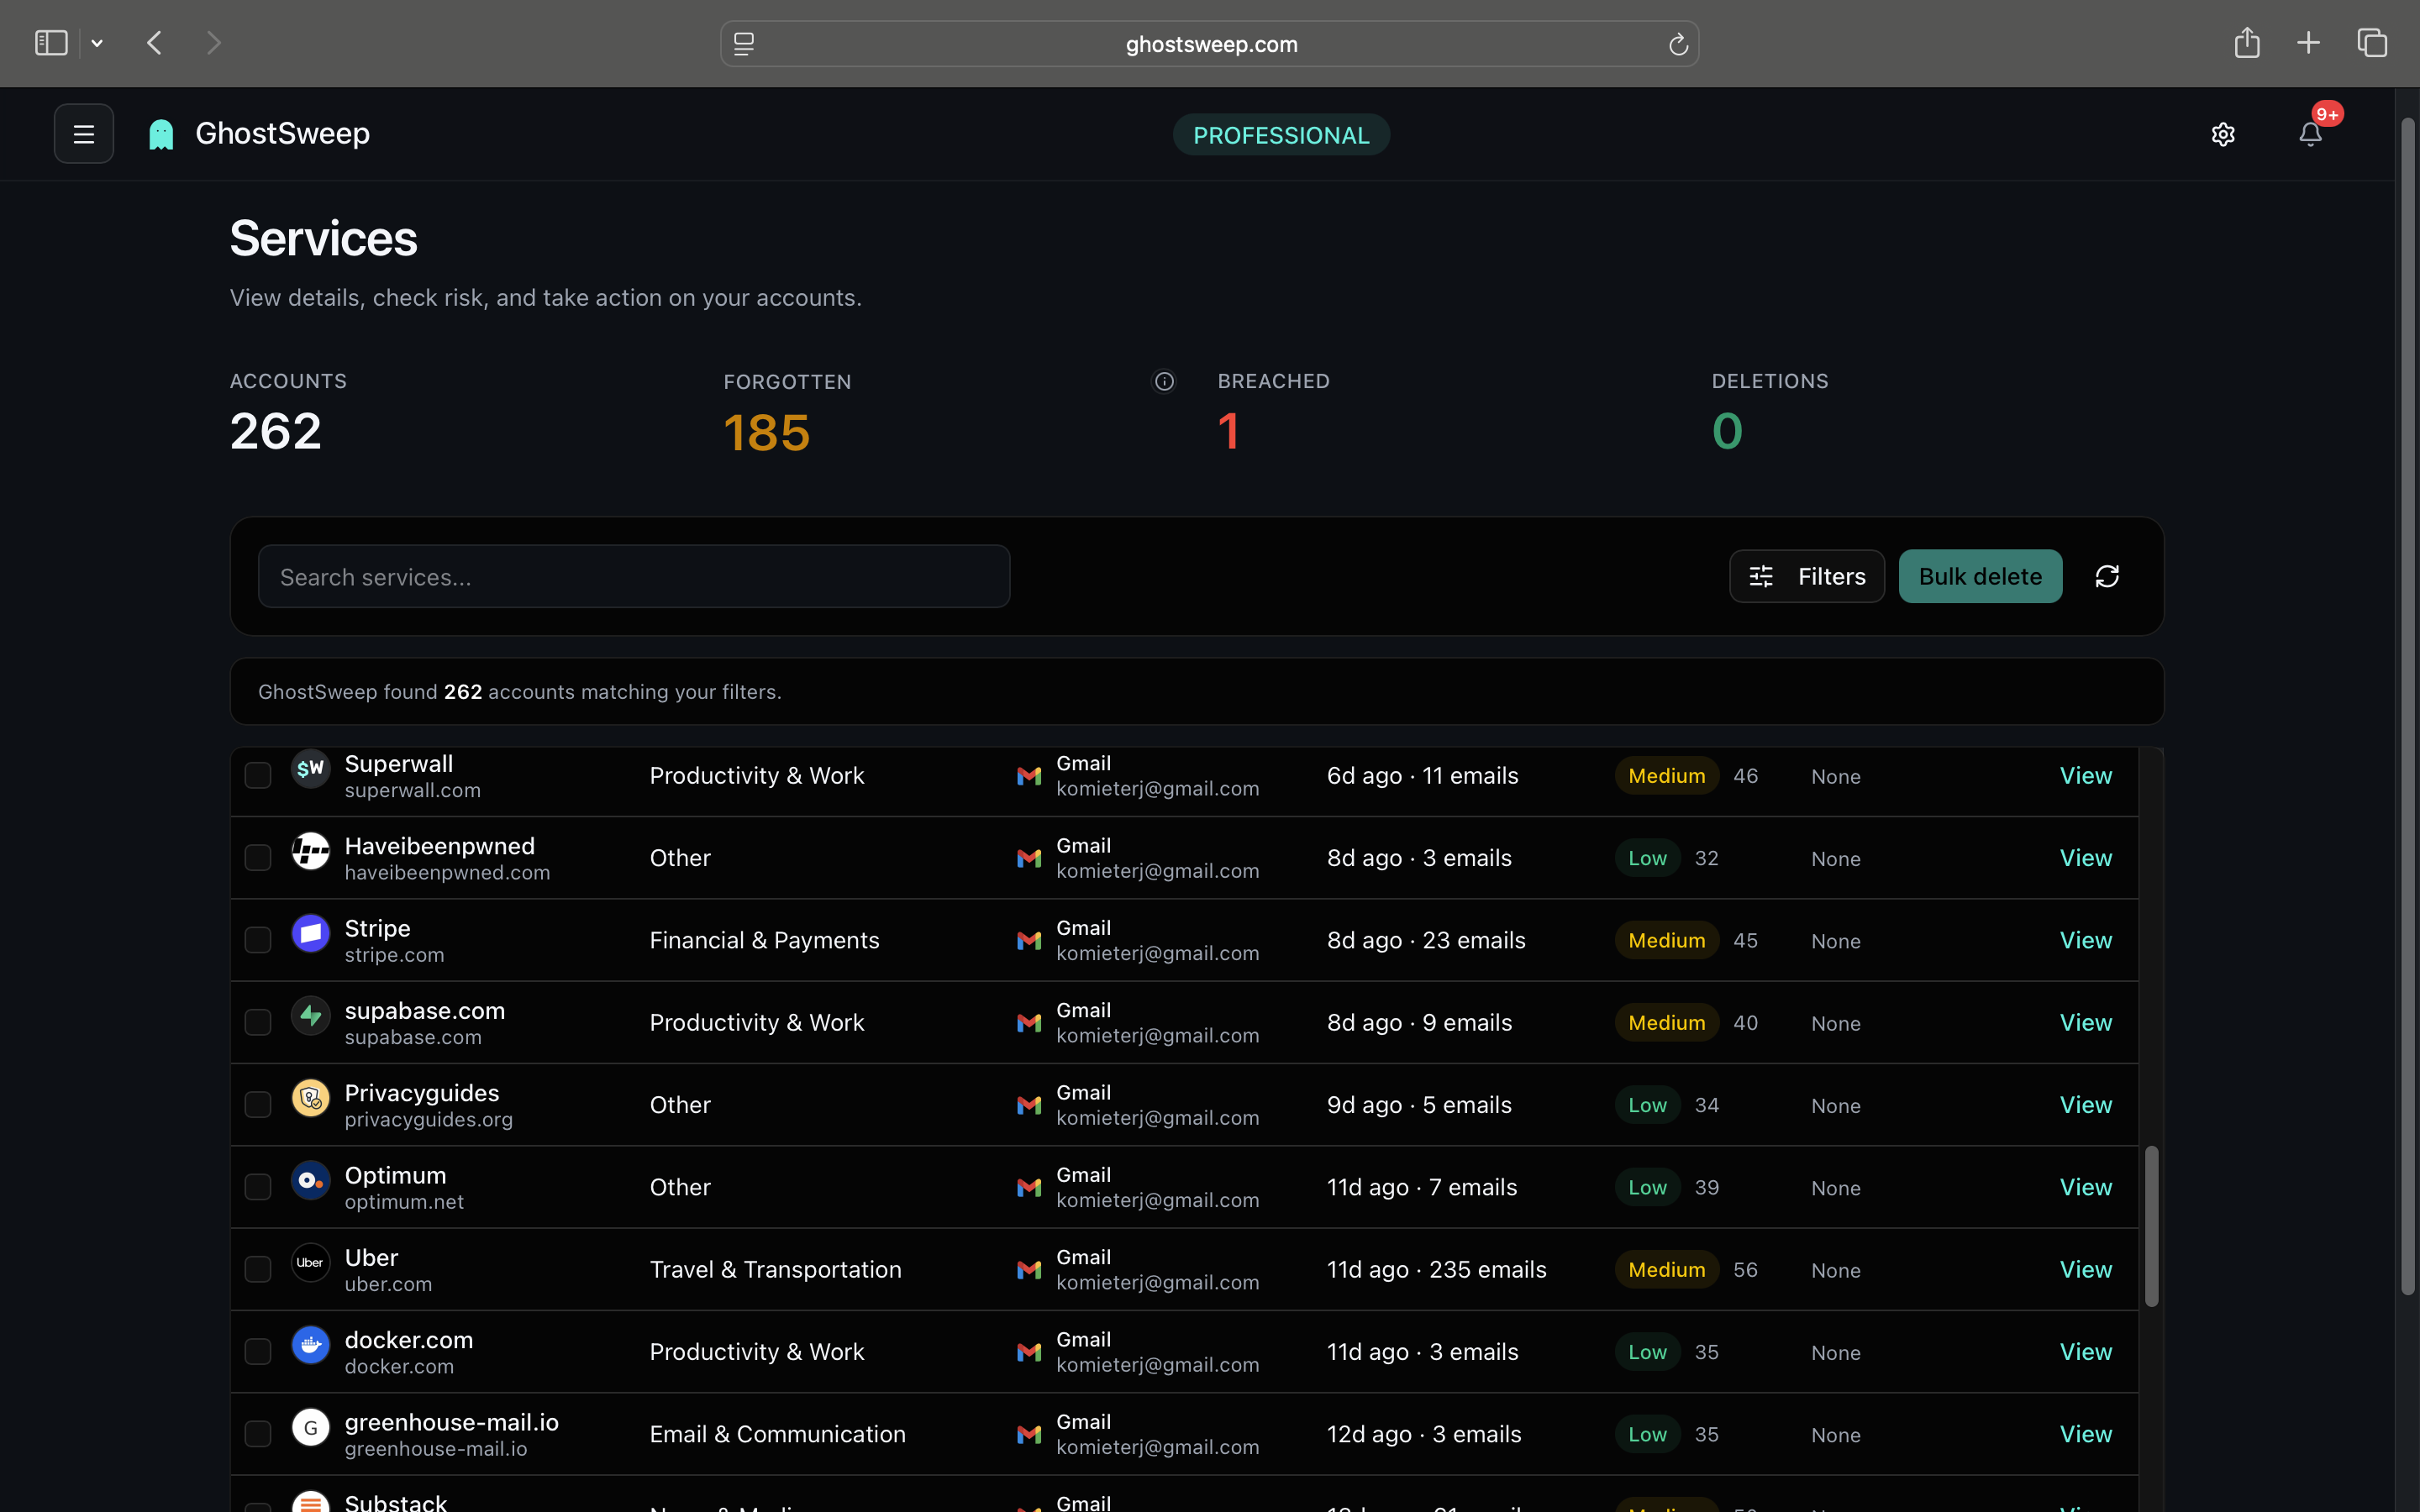Select the Superwall row checkbox
The height and width of the screenshot is (1512, 2420).
[x=258, y=776]
